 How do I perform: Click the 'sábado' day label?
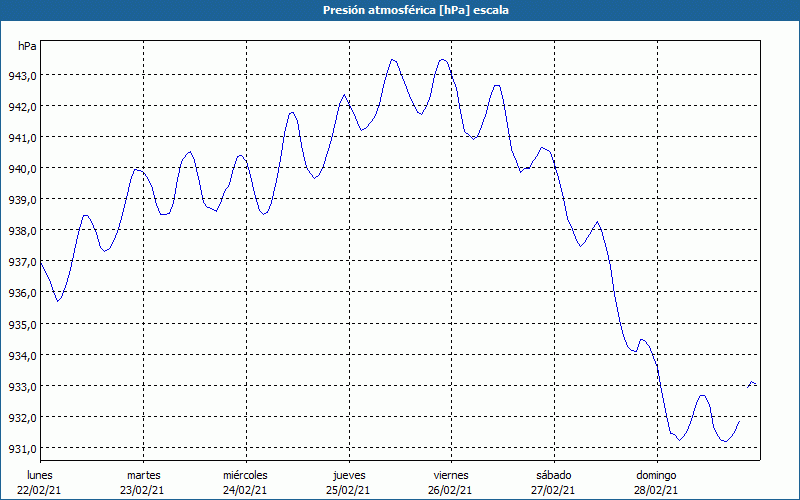[x=554, y=475]
